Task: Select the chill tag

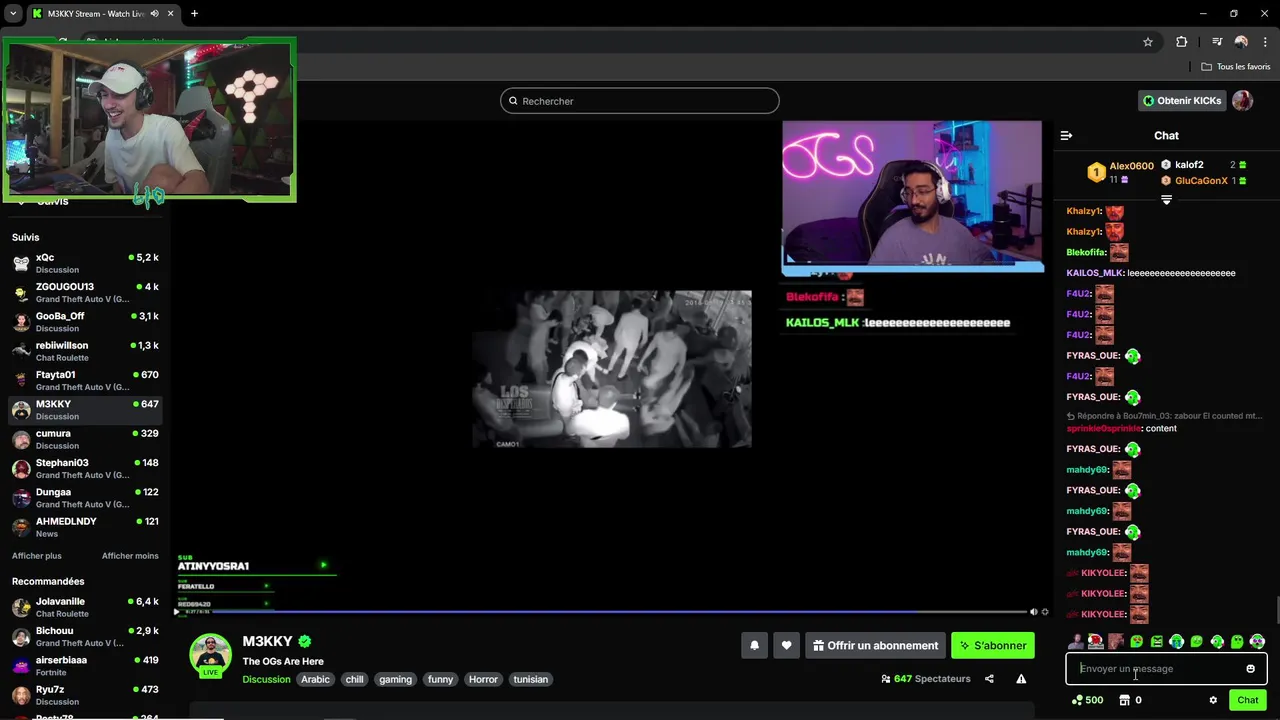Action: (354, 679)
